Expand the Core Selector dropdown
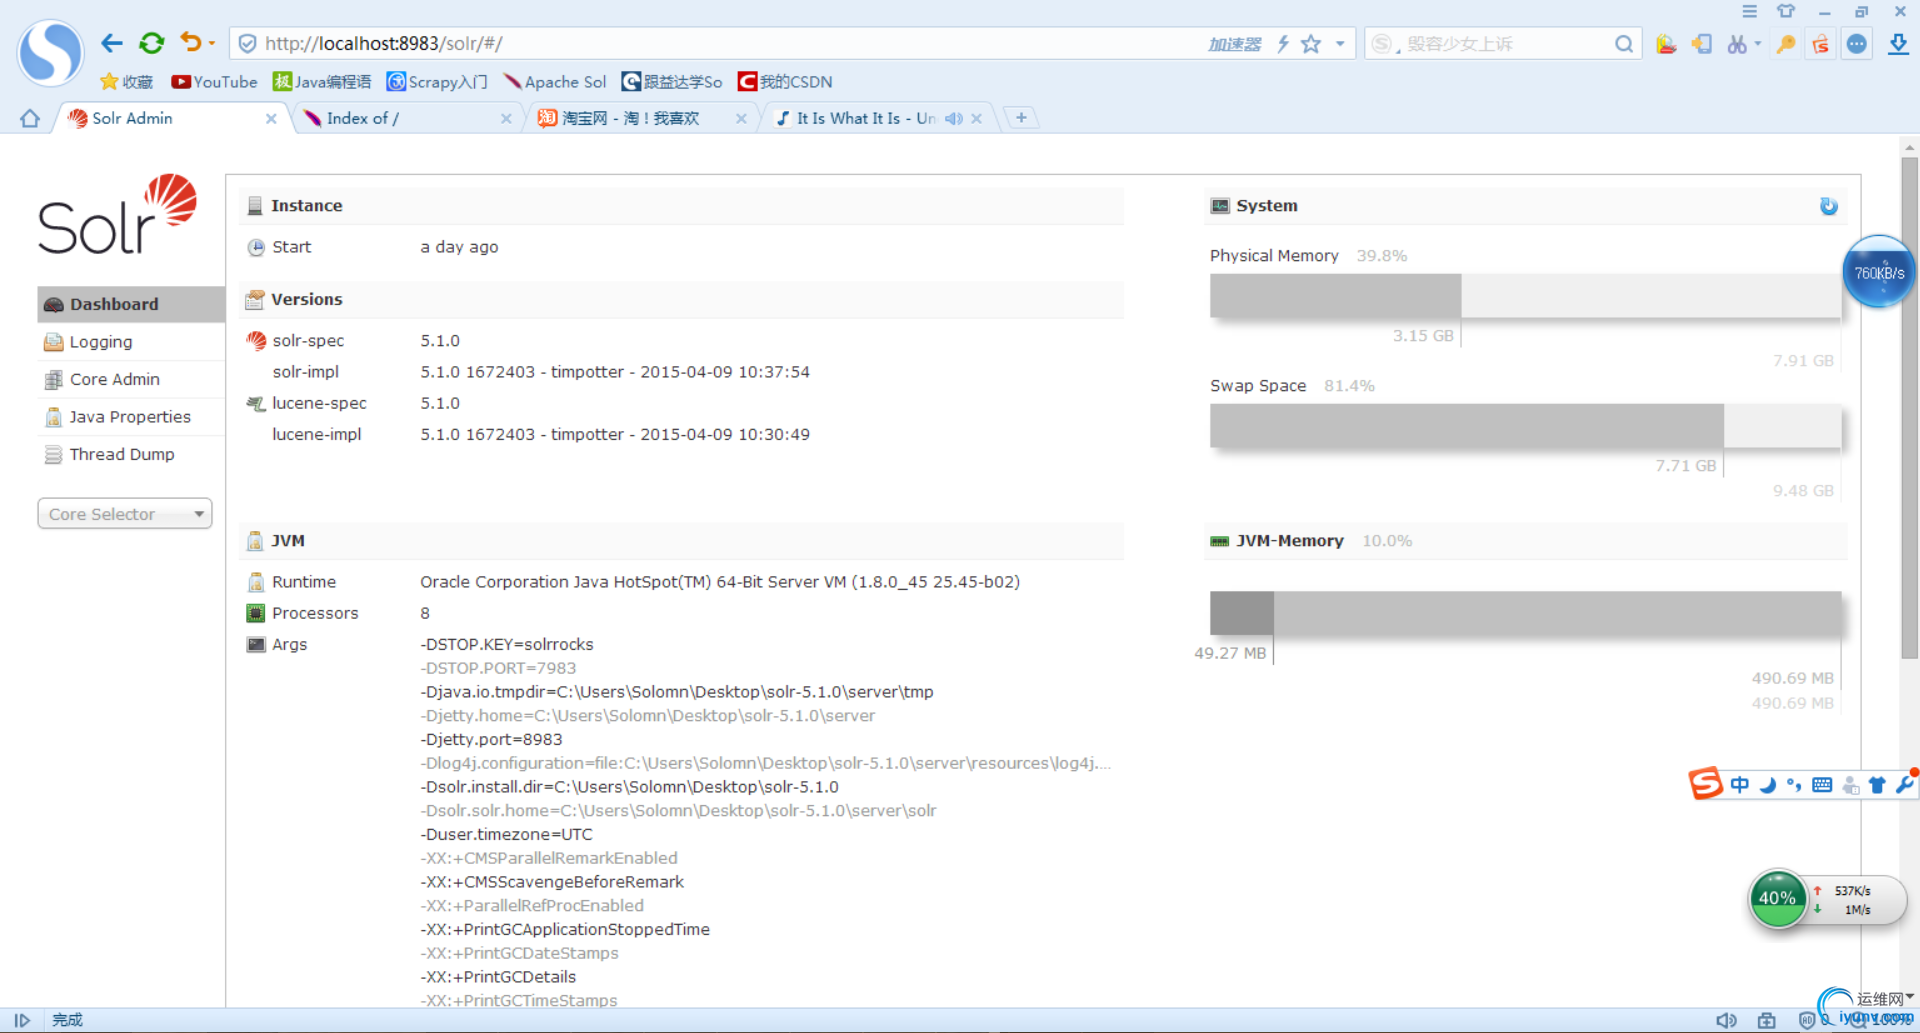Image resolution: width=1920 pixels, height=1033 pixels. (125, 514)
